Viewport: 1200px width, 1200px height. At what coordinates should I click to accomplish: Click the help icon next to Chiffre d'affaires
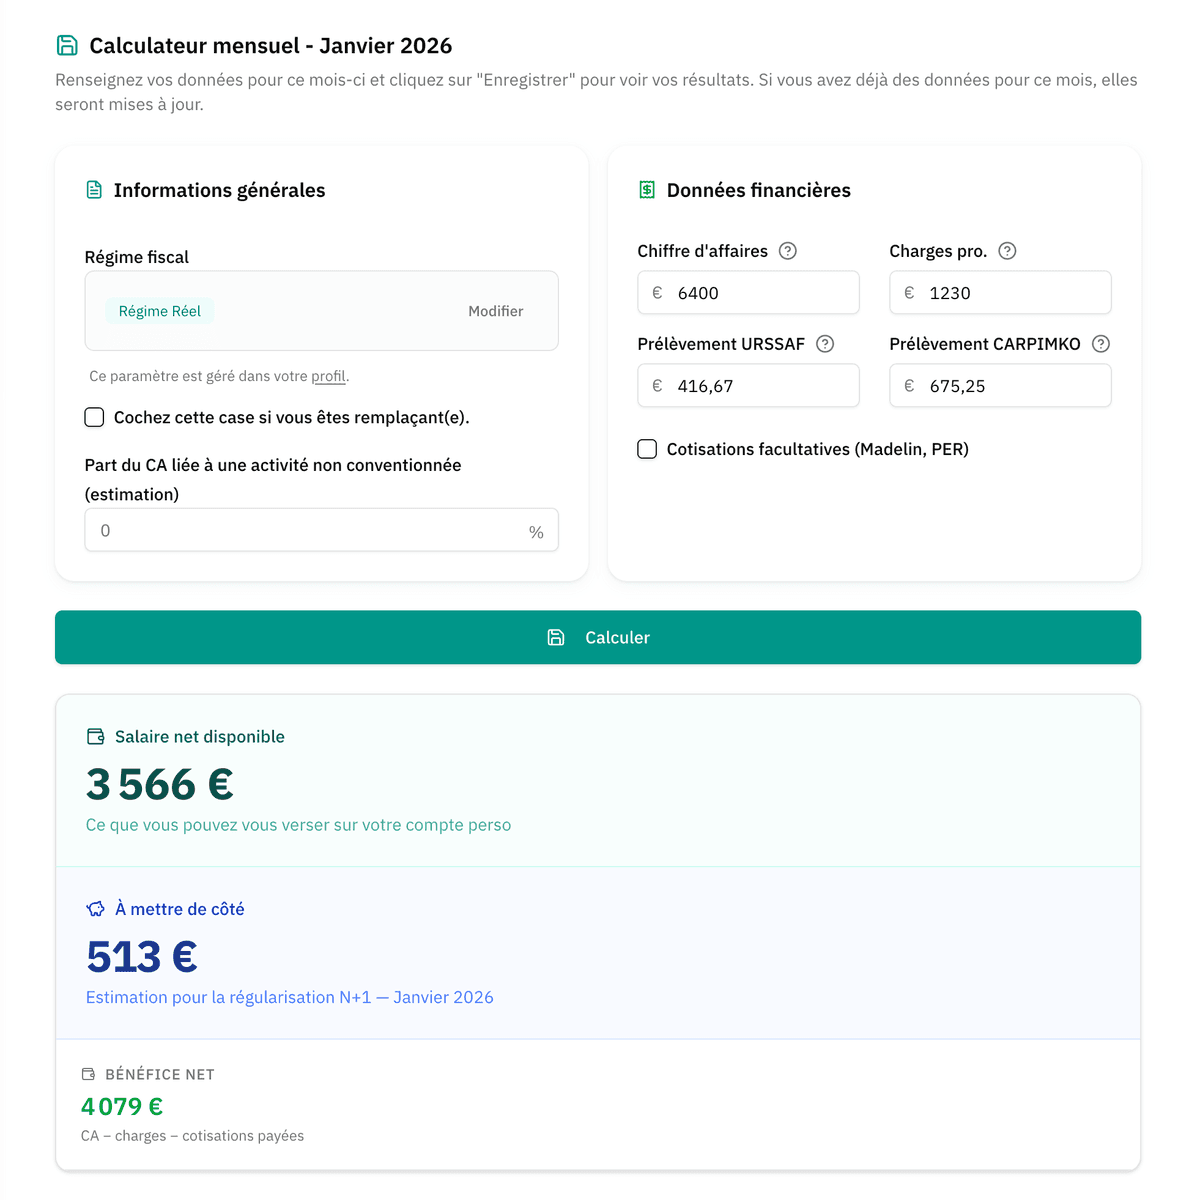click(x=787, y=251)
